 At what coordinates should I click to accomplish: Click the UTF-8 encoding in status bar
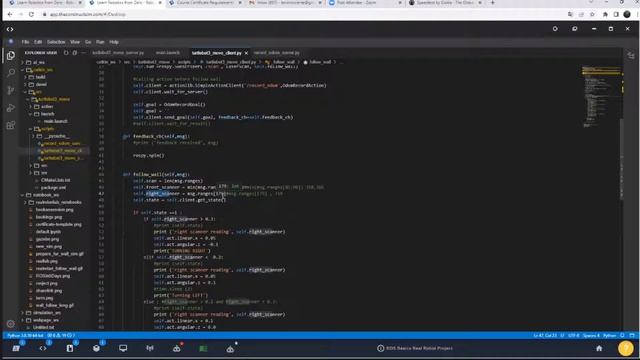click(573, 336)
